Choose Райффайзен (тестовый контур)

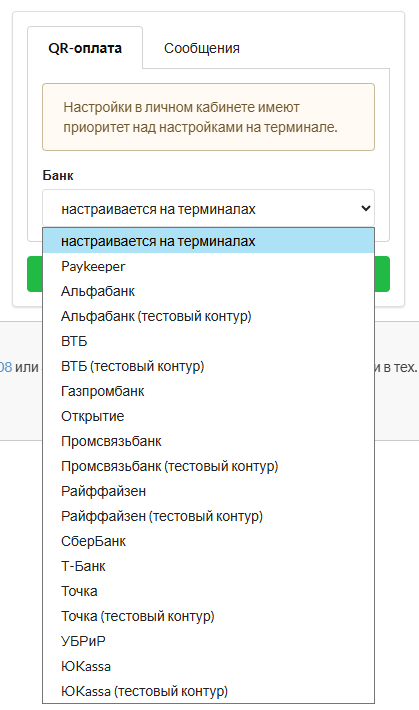click(x=208, y=516)
